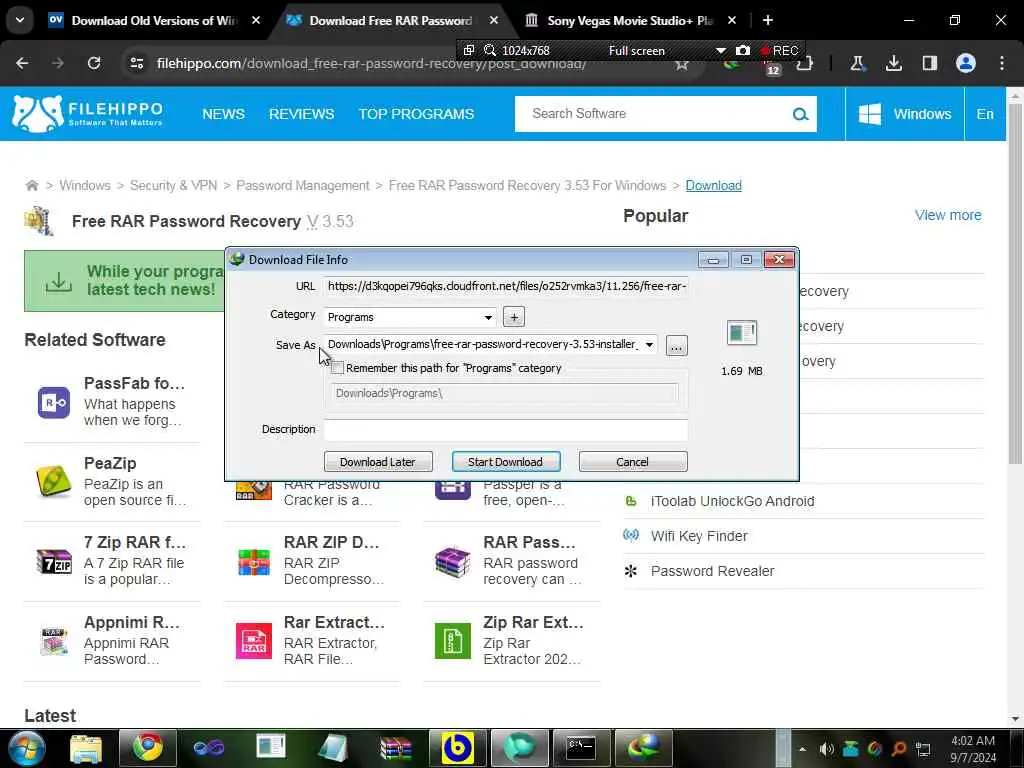Enable Remember this path for Programs category
This screenshot has width=1024, height=768.
[338, 368]
